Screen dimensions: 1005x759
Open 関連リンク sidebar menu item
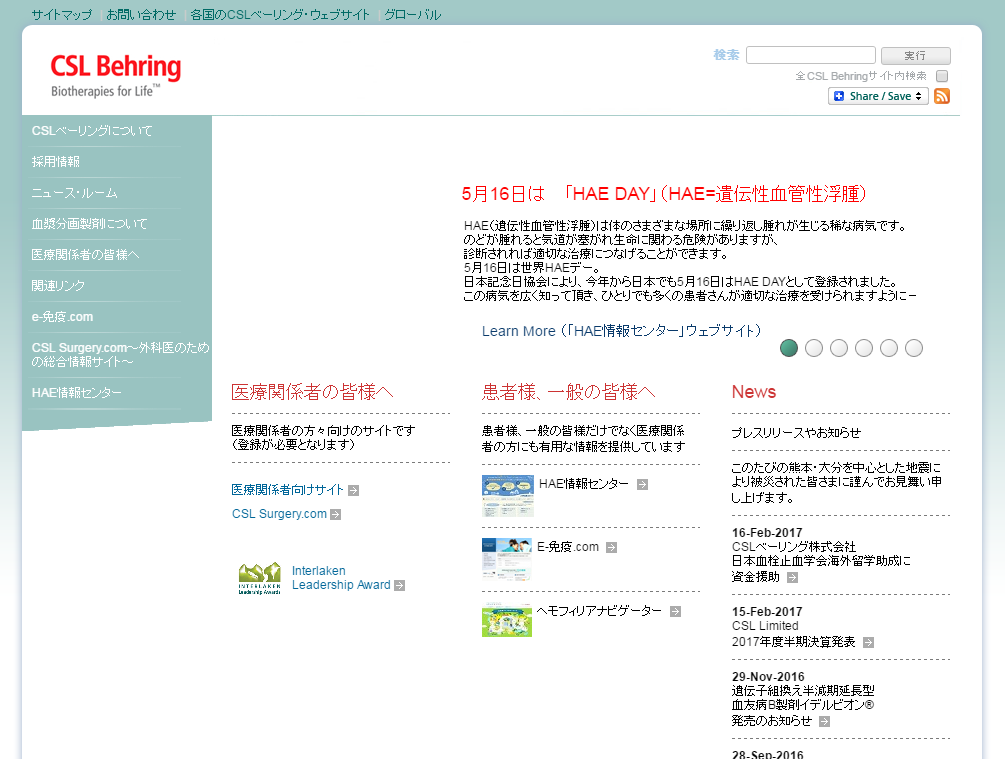tap(58, 285)
